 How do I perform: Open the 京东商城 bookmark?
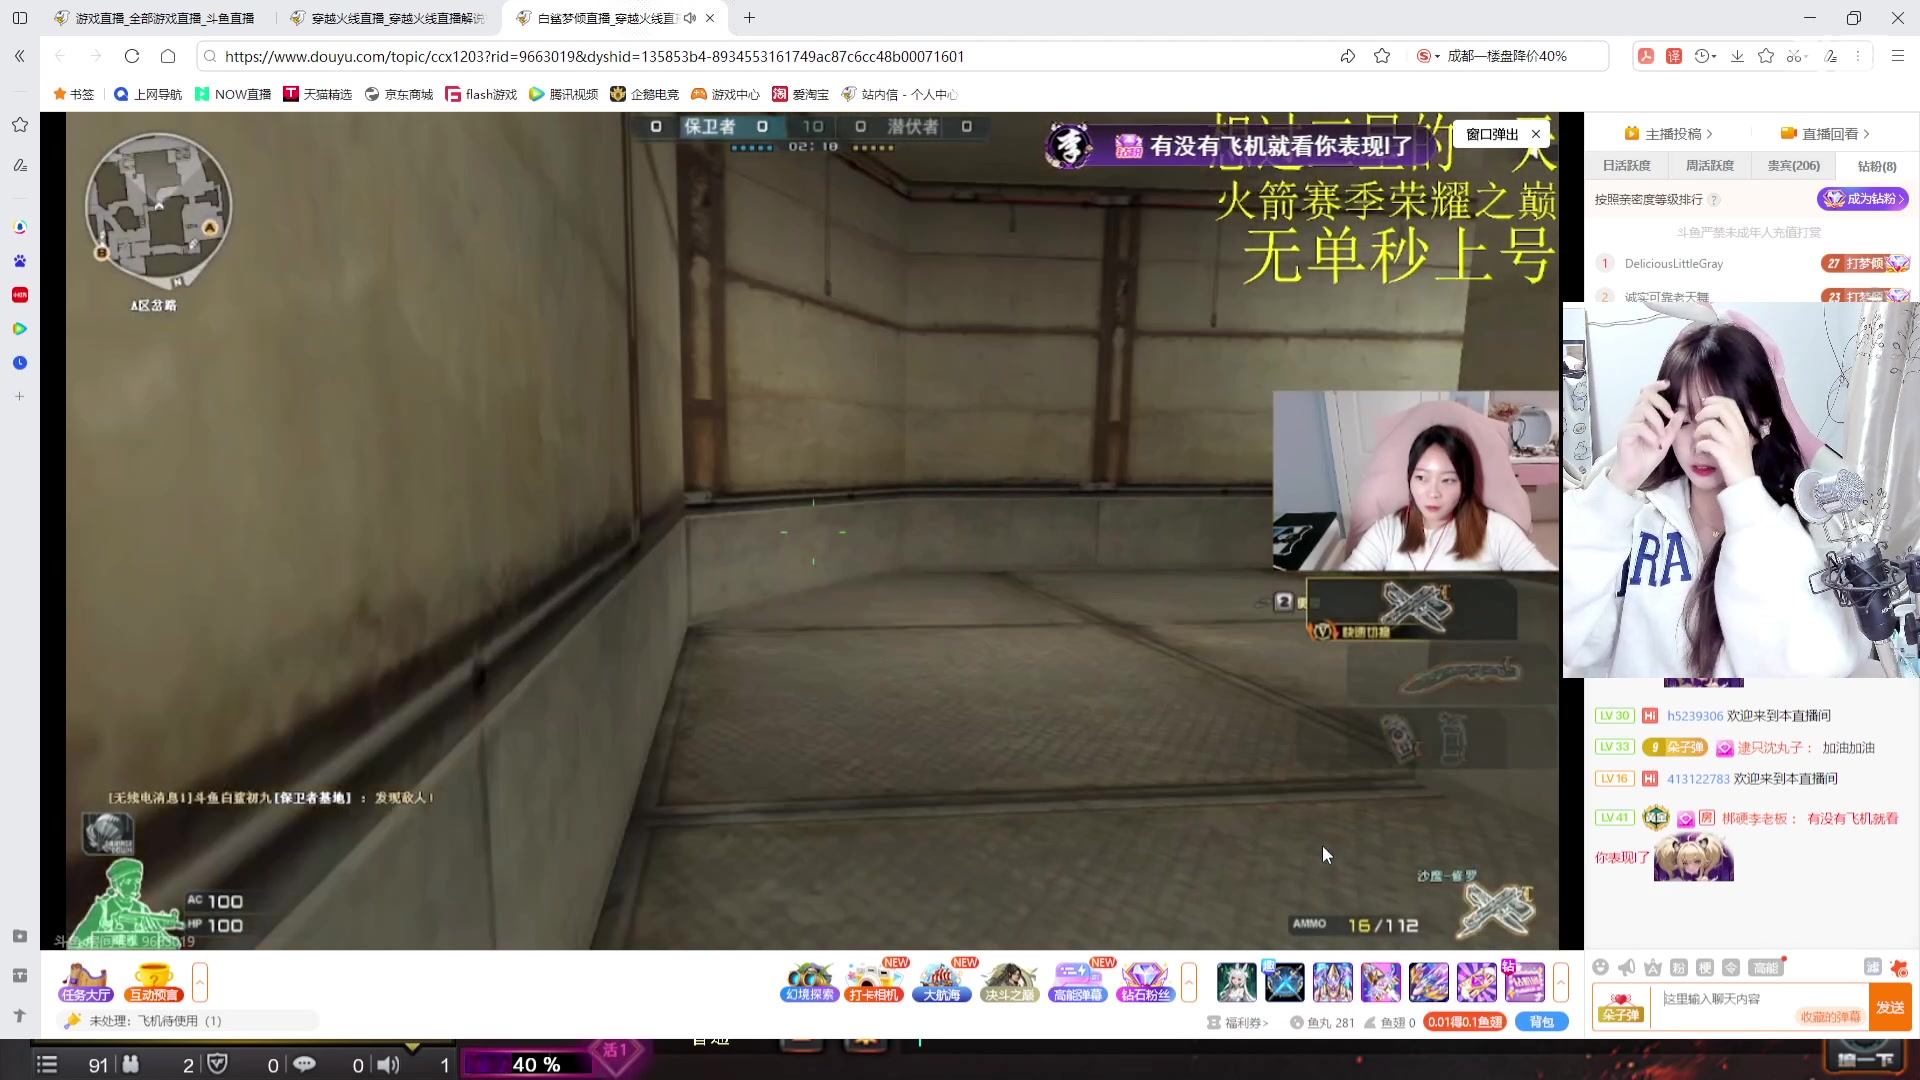coord(398,94)
